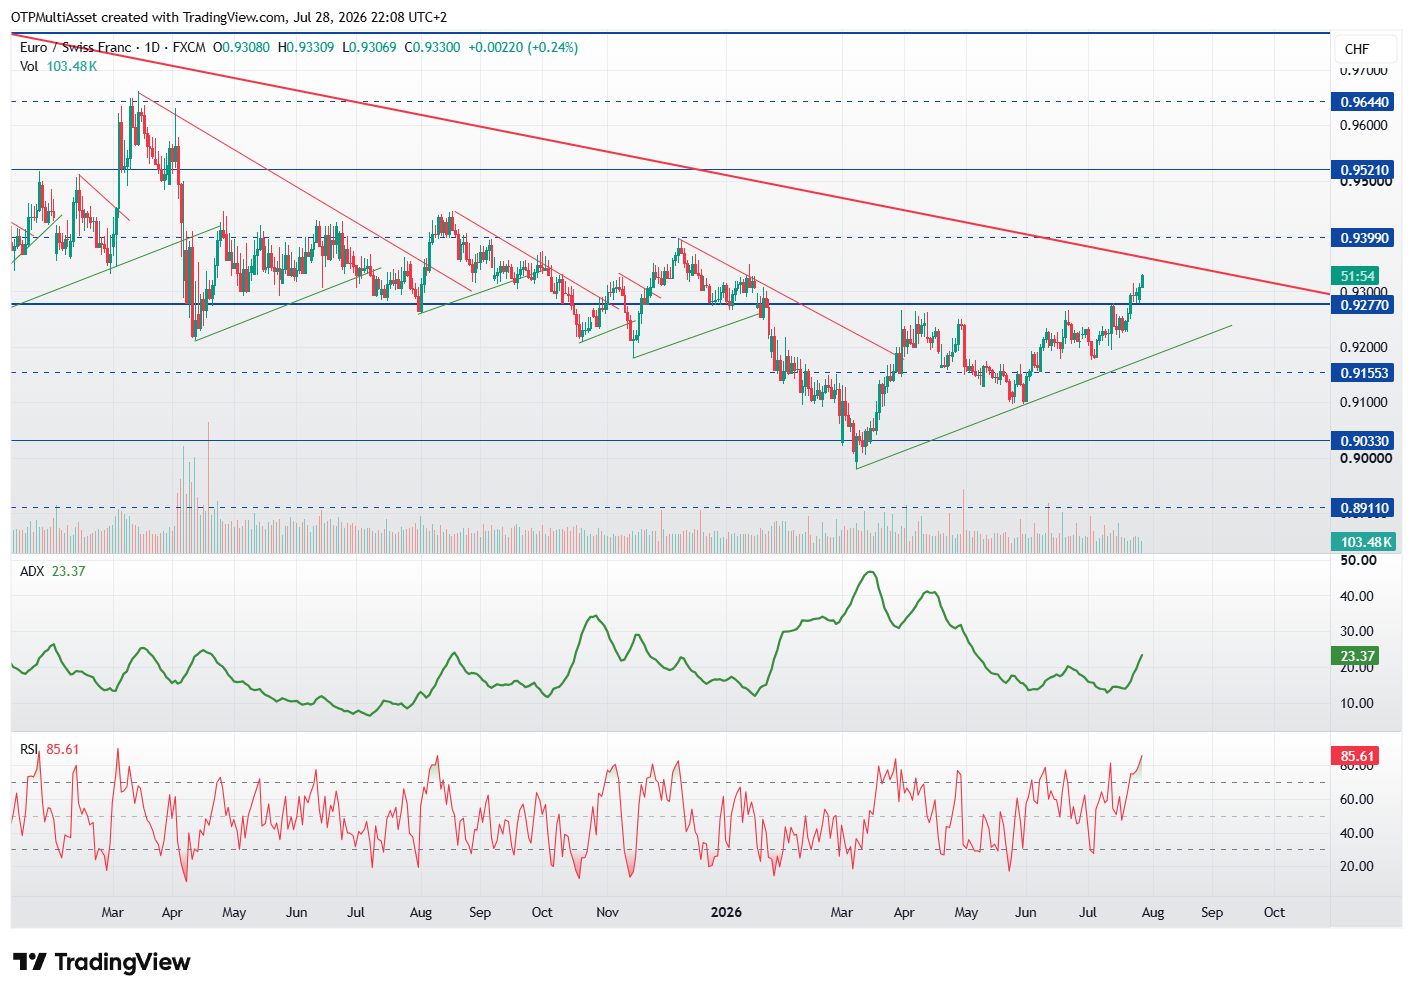Click the open value O0.93080

241,47
